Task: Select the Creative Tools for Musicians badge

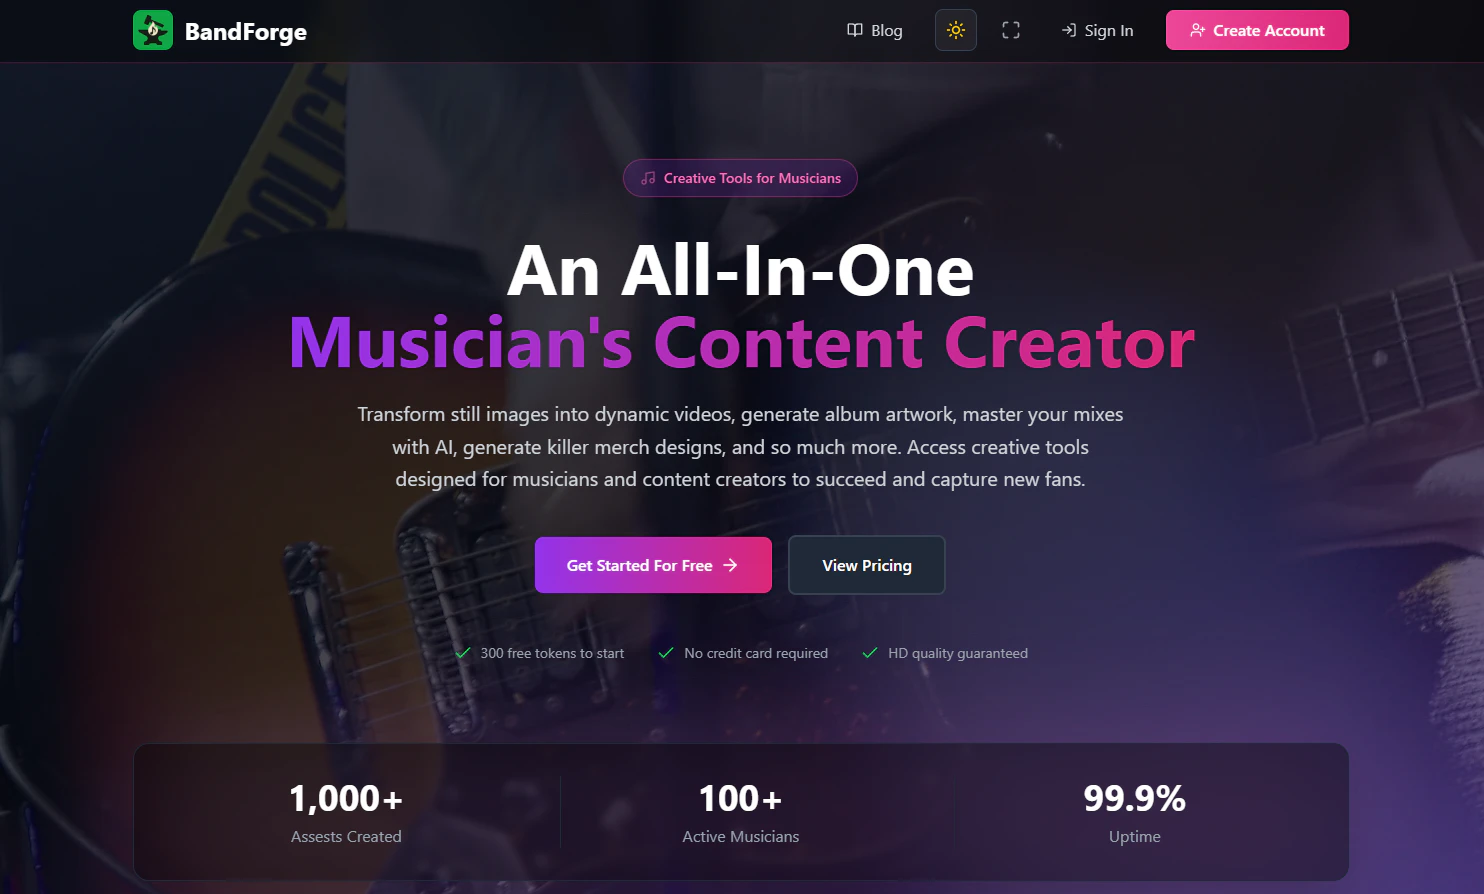Action: [x=740, y=178]
